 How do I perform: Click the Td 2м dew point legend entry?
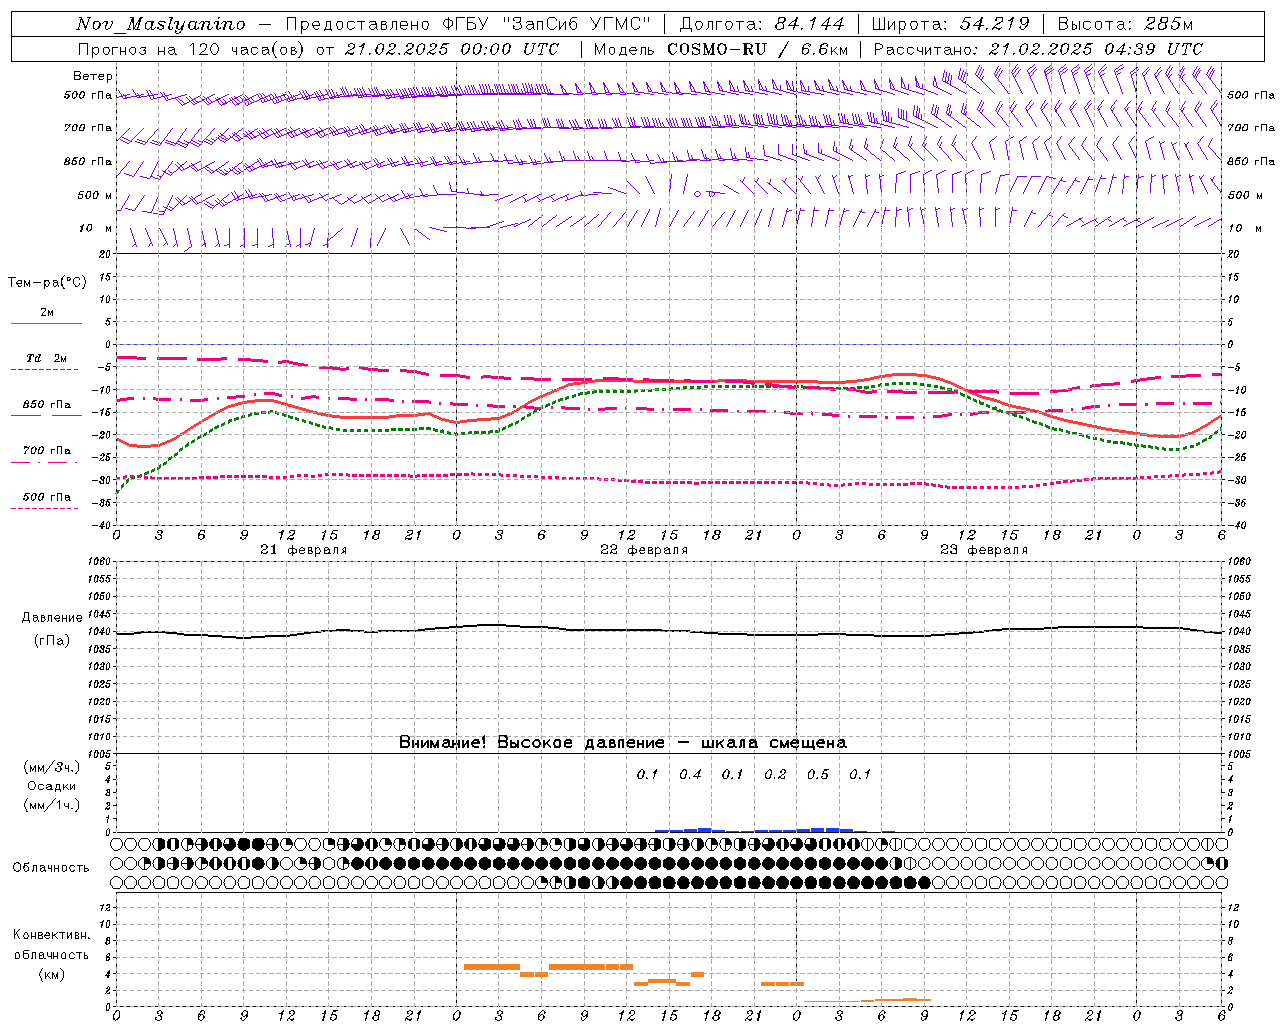click(47, 358)
